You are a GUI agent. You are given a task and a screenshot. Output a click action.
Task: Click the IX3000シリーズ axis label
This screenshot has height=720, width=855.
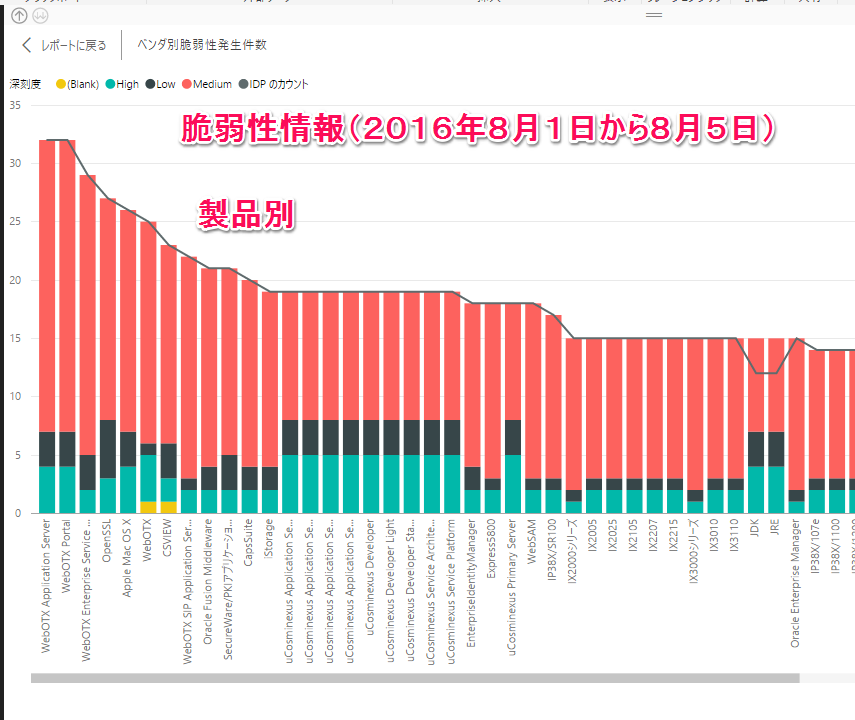[695, 551]
